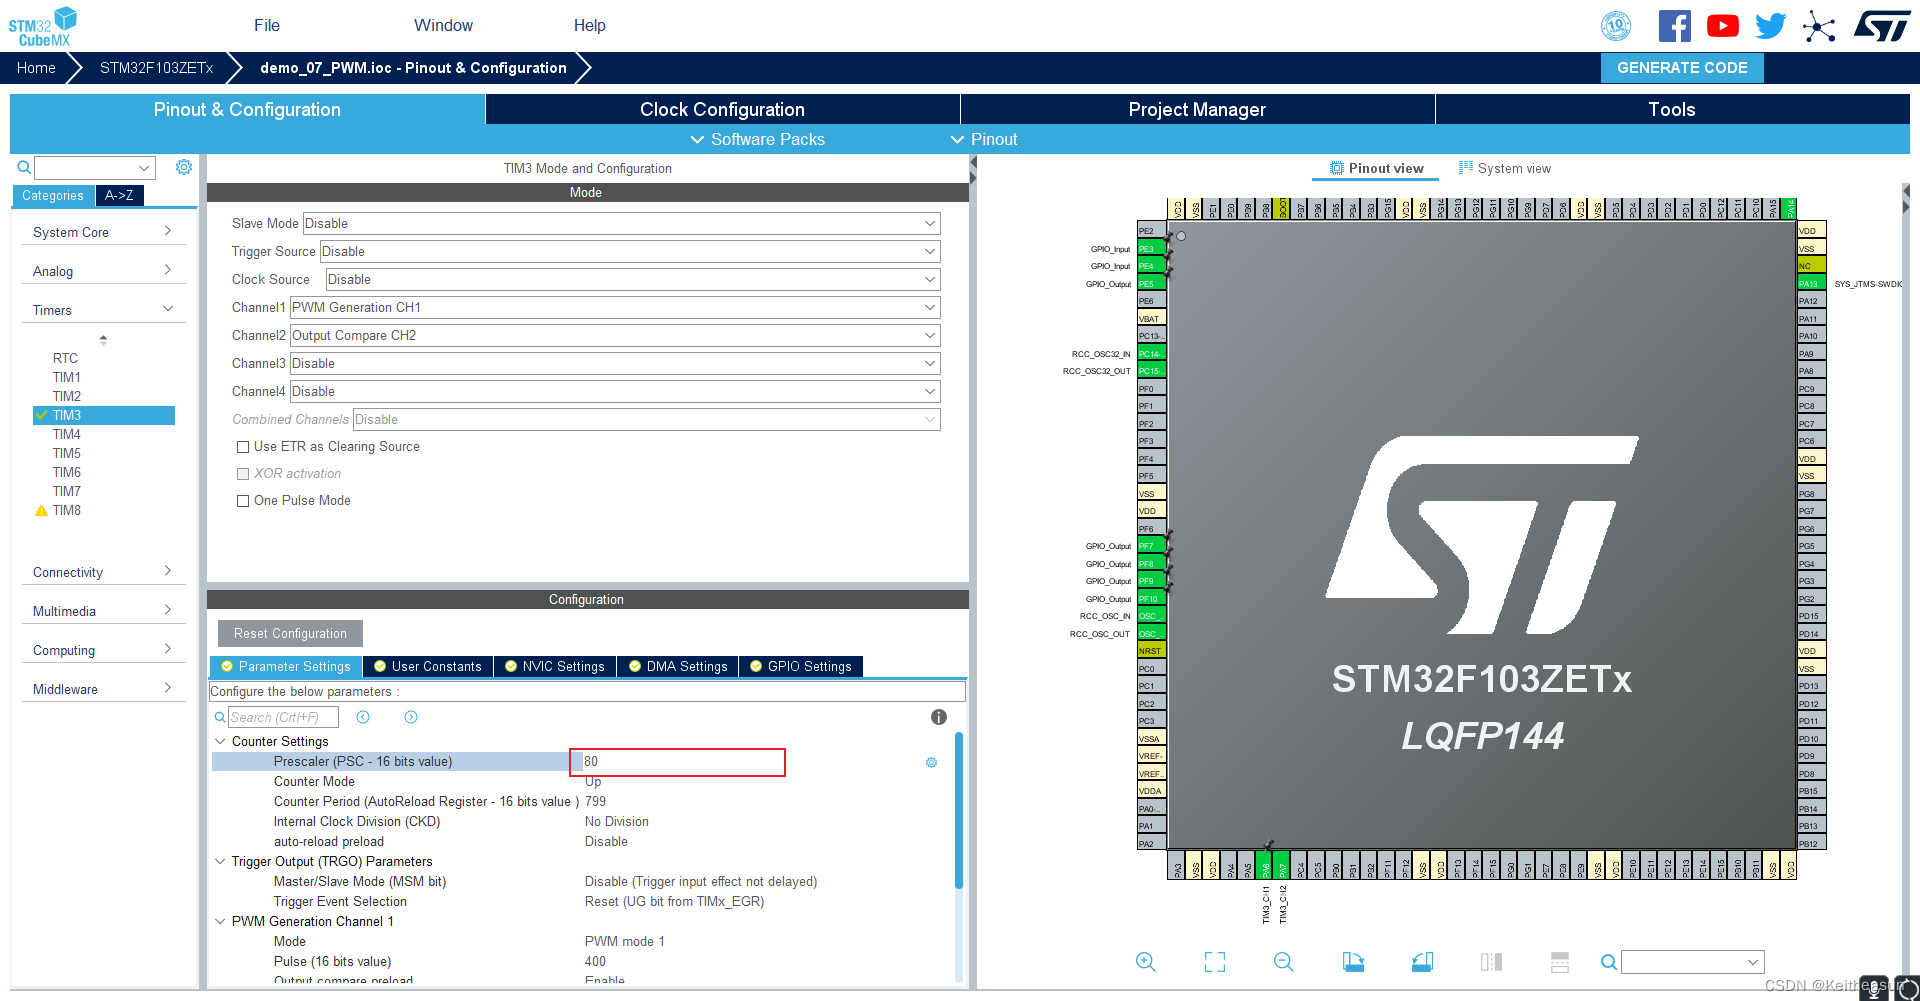Toggle the XOR activation checkbox

coord(243,474)
